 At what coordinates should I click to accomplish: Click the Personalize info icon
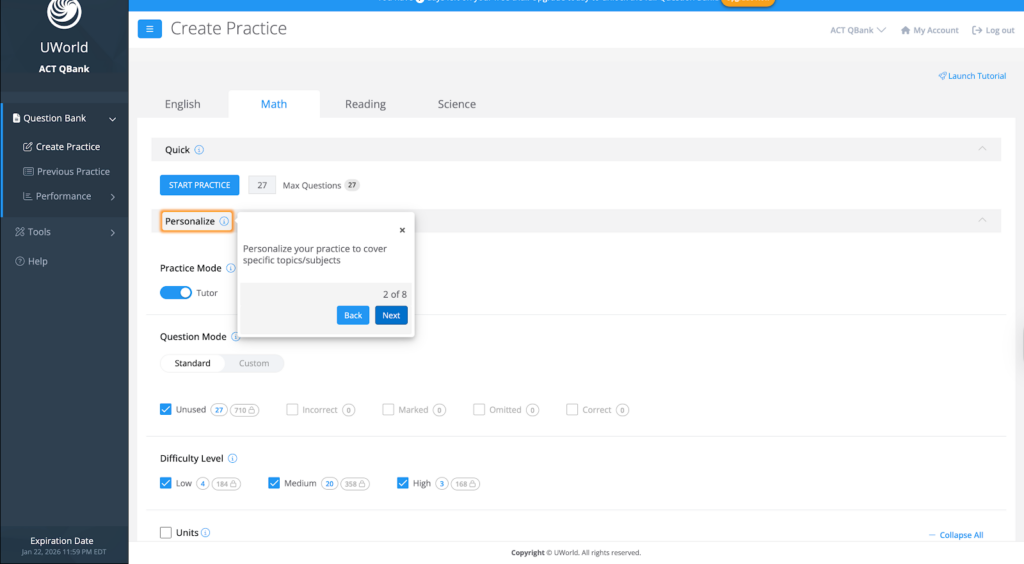pos(224,221)
